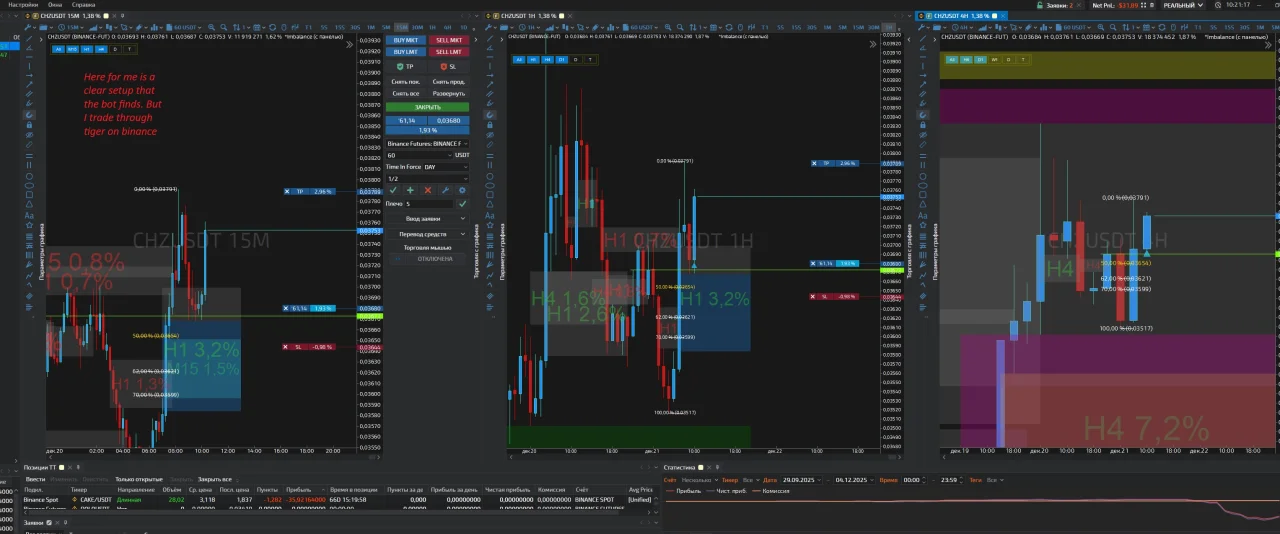Select the lock drawings icon in left toolbar
Image resolution: width=1280 pixels, height=534 pixels.
pyautogui.click(x=29, y=124)
